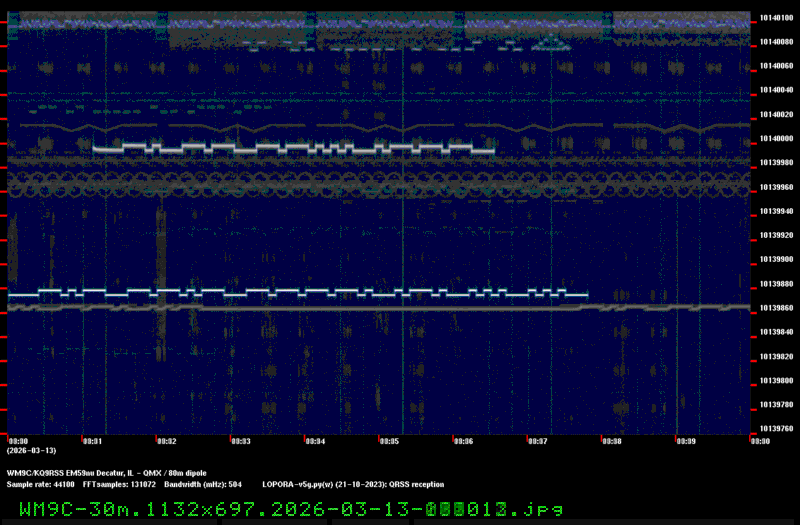
Task: Click the 00:04 time axis marker
Action: point(315,441)
